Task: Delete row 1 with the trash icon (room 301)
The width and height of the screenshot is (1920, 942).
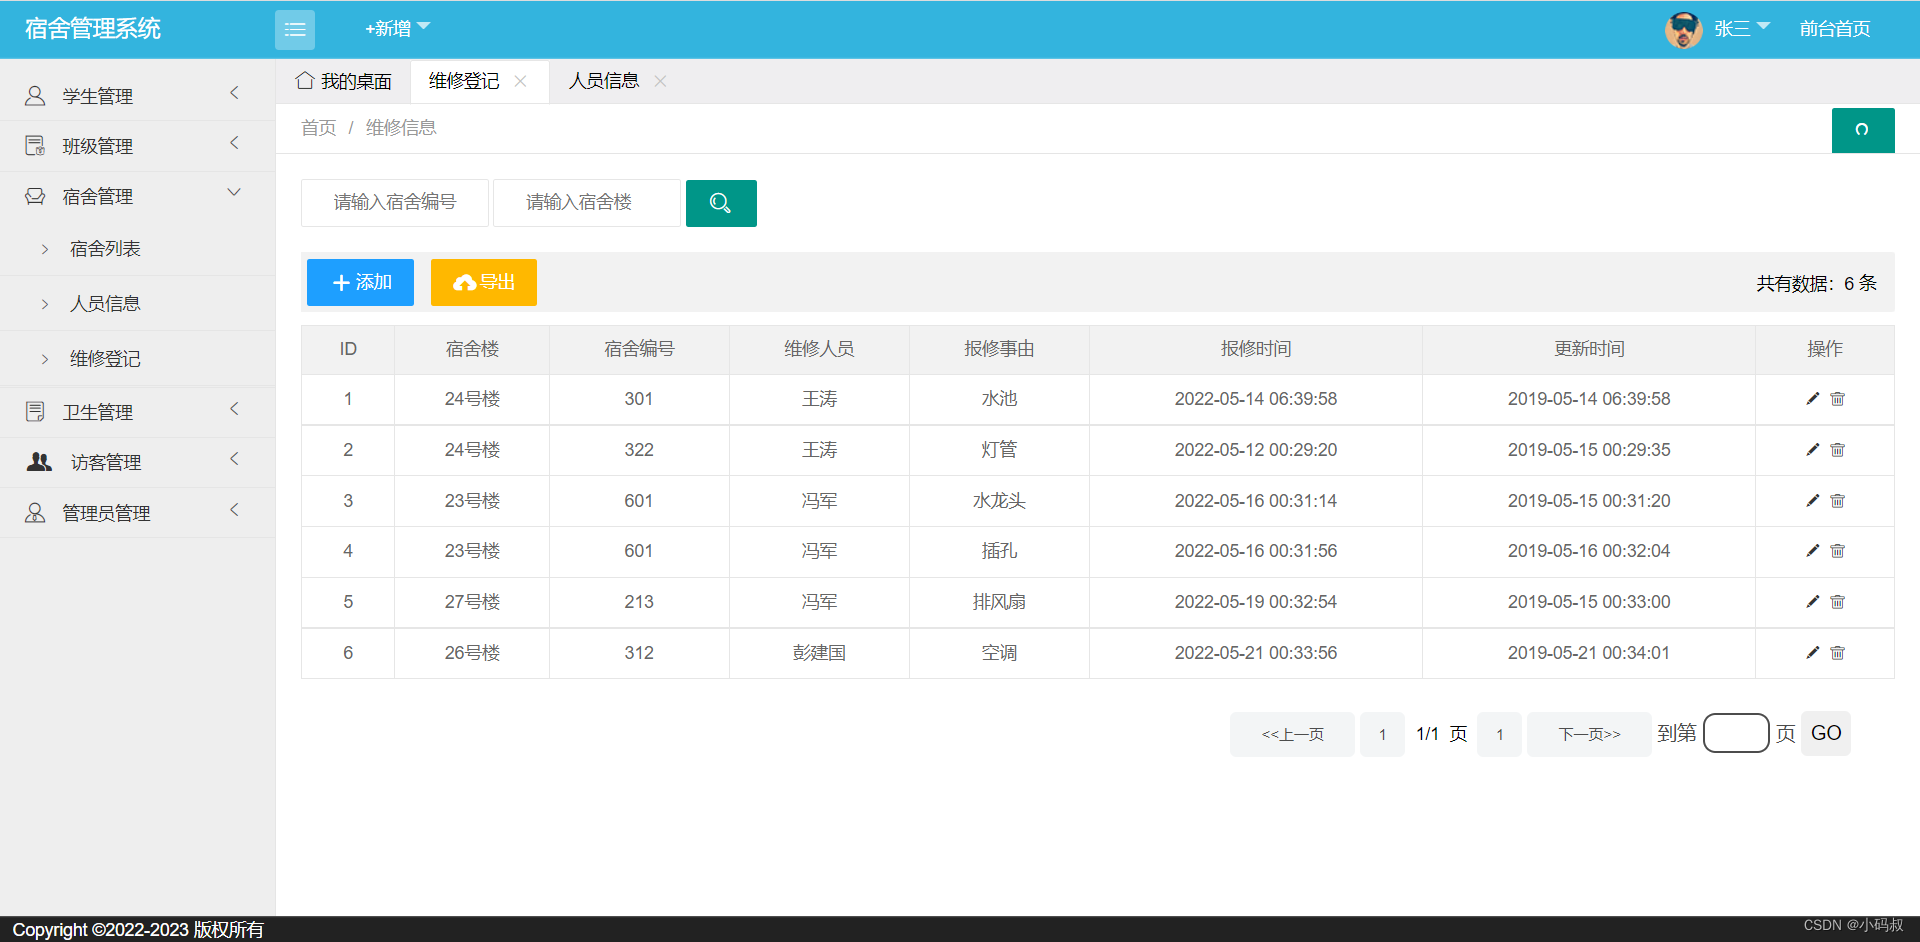Action: pyautogui.click(x=1837, y=399)
